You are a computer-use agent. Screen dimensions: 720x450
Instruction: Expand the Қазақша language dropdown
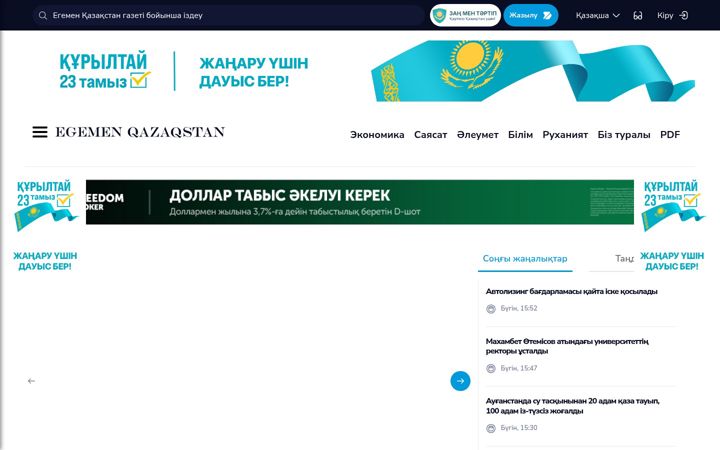click(597, 16)
